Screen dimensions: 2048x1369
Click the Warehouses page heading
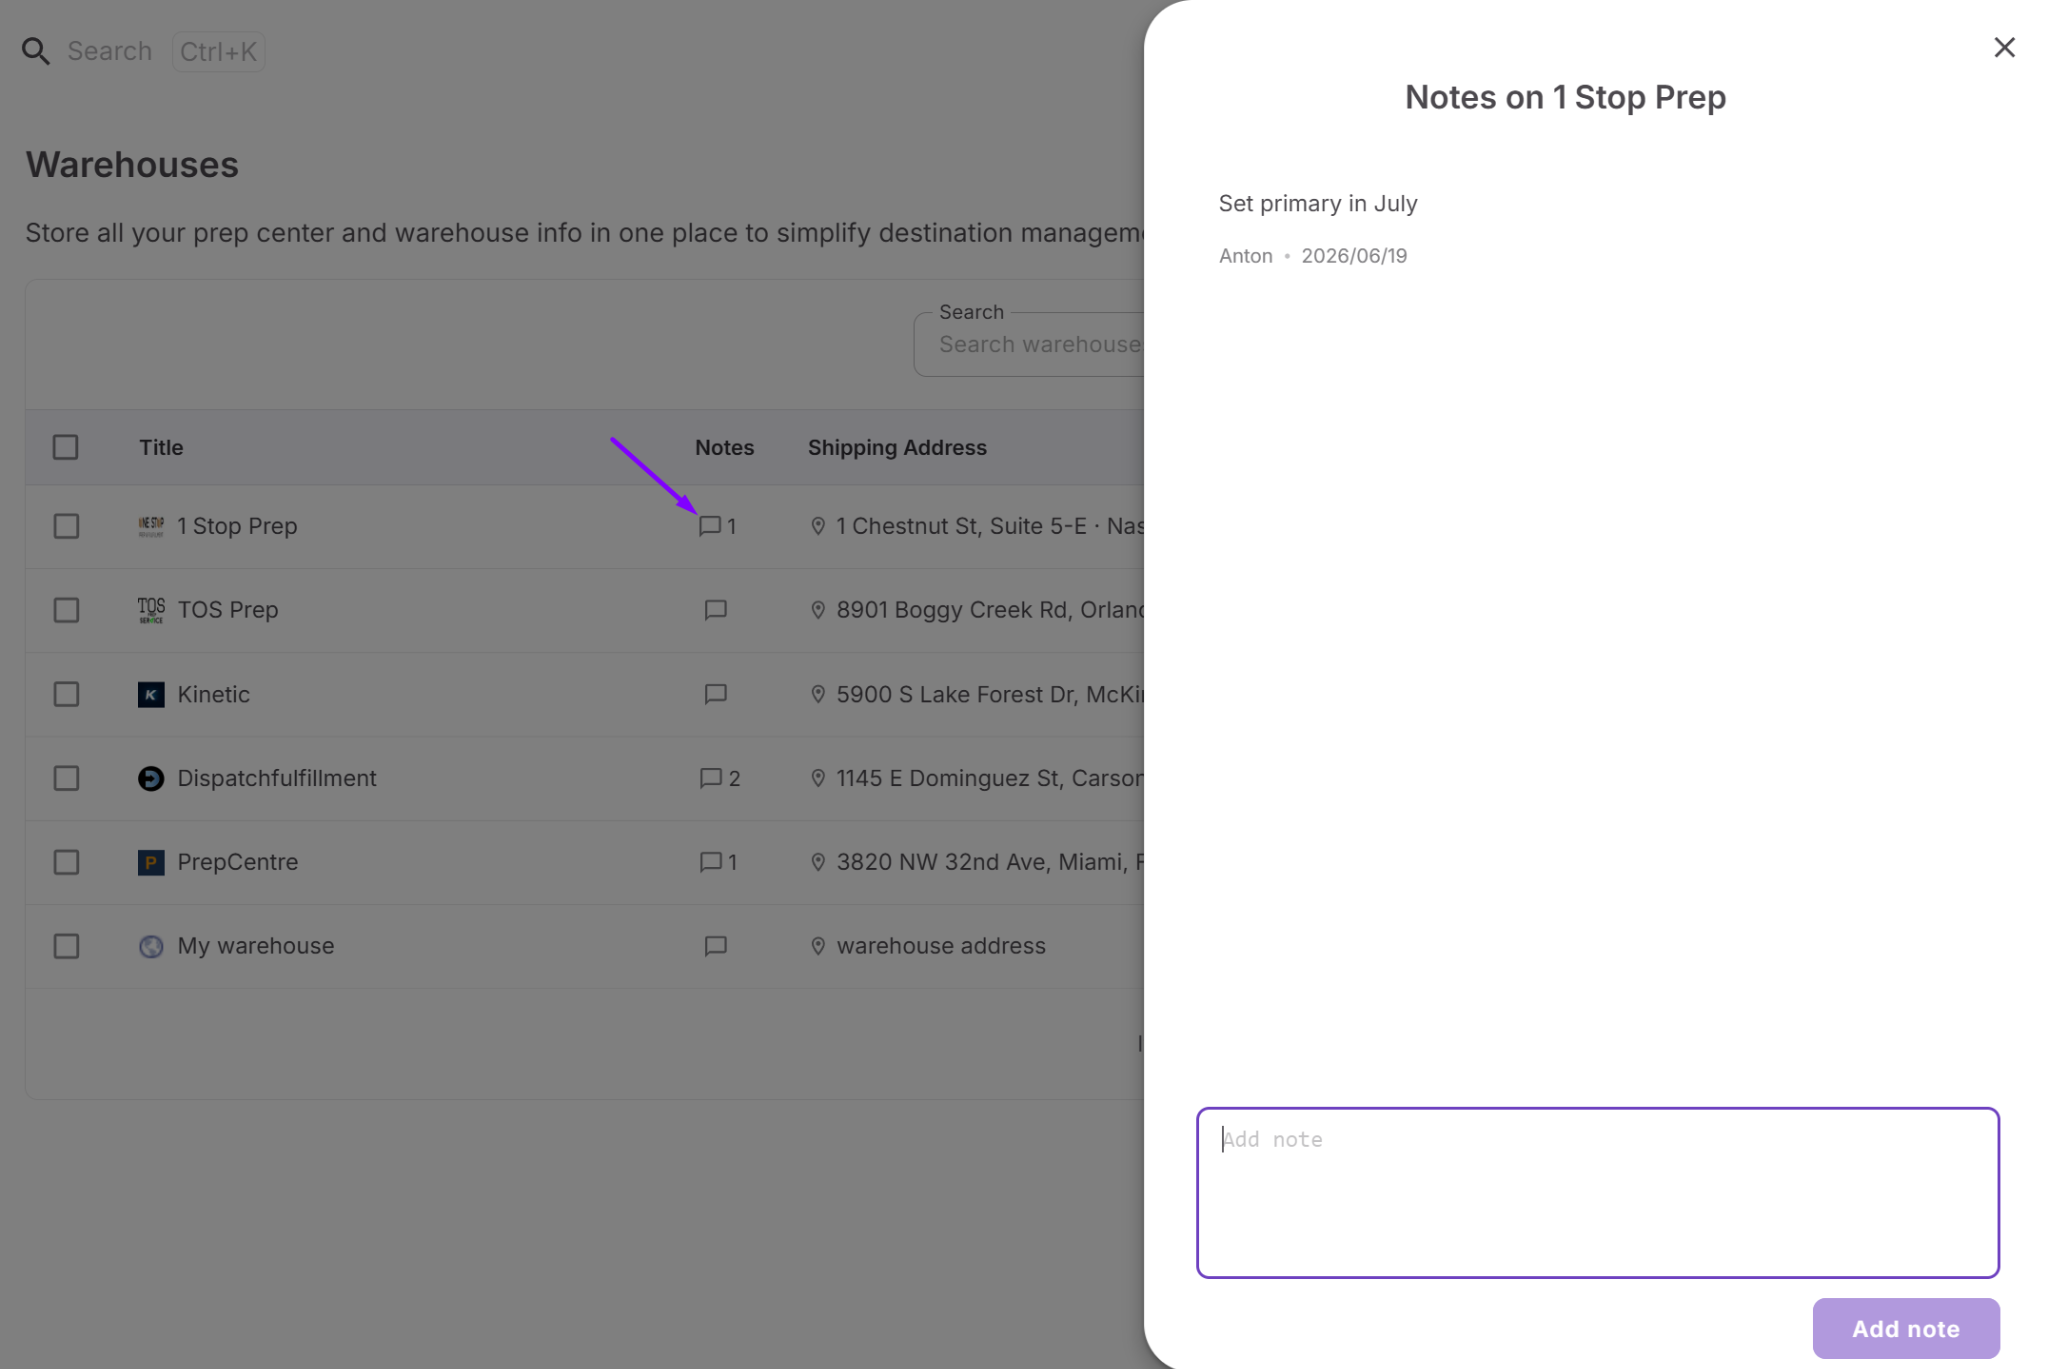132,164
